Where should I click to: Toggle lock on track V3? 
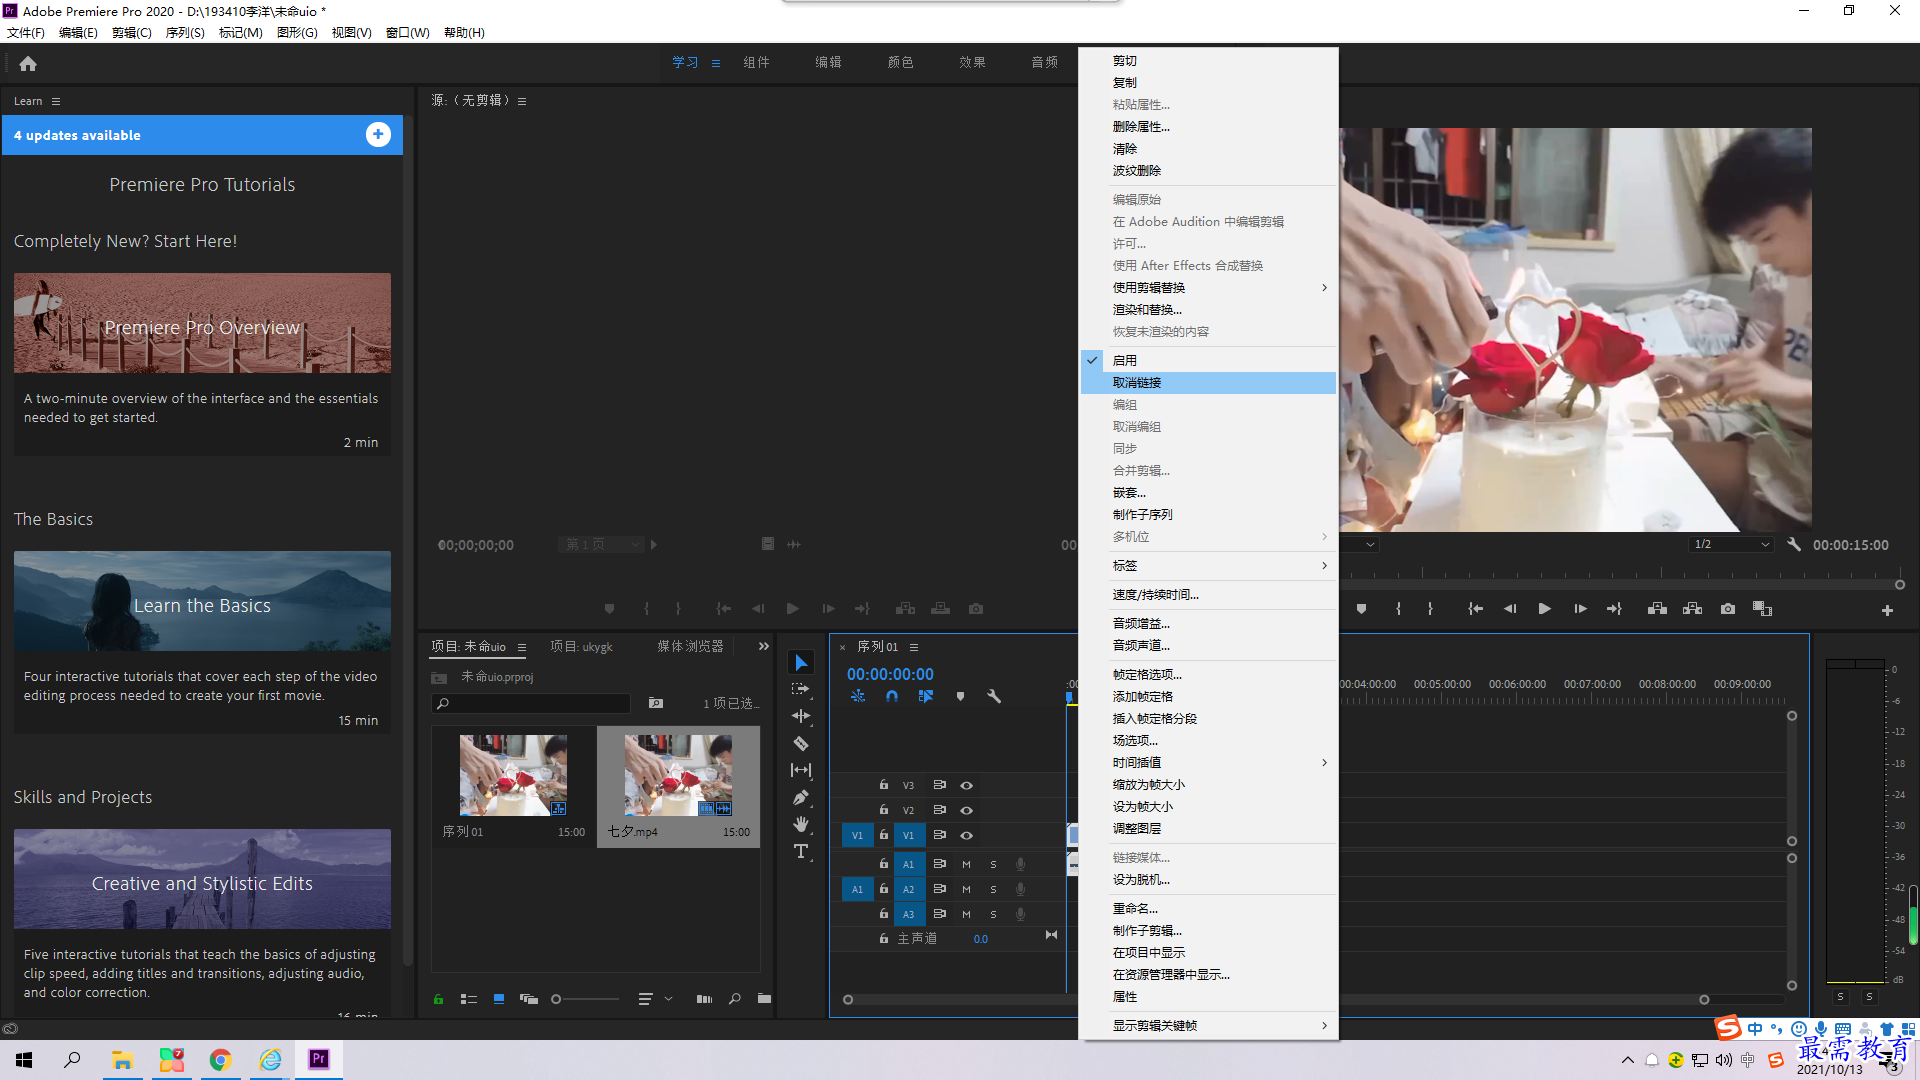click(883, 785)
